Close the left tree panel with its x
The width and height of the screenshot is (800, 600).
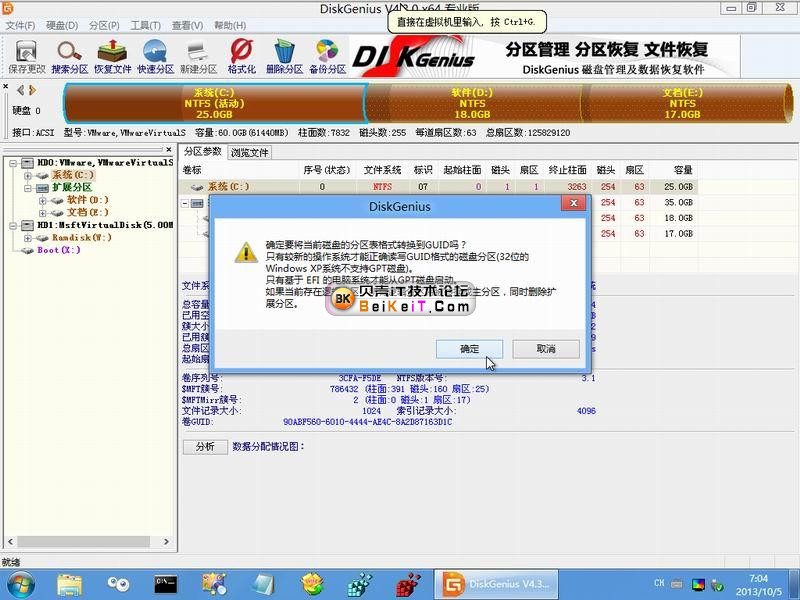point(169,149)
